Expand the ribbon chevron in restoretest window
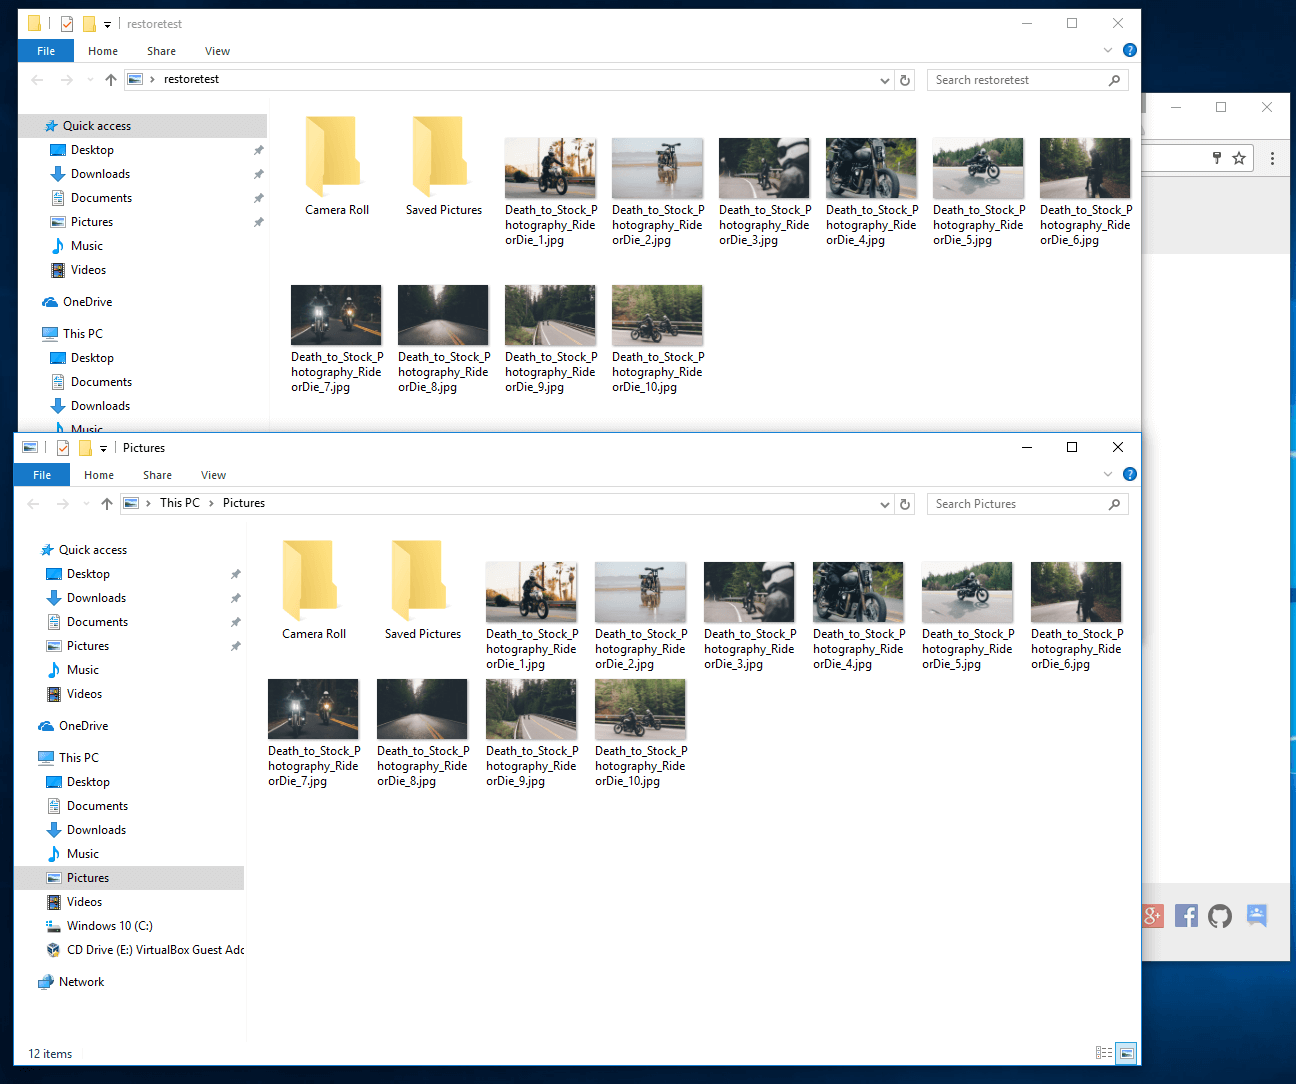The height and width of the screenshot is (1084, 1296). click(x=1108, y=51)
